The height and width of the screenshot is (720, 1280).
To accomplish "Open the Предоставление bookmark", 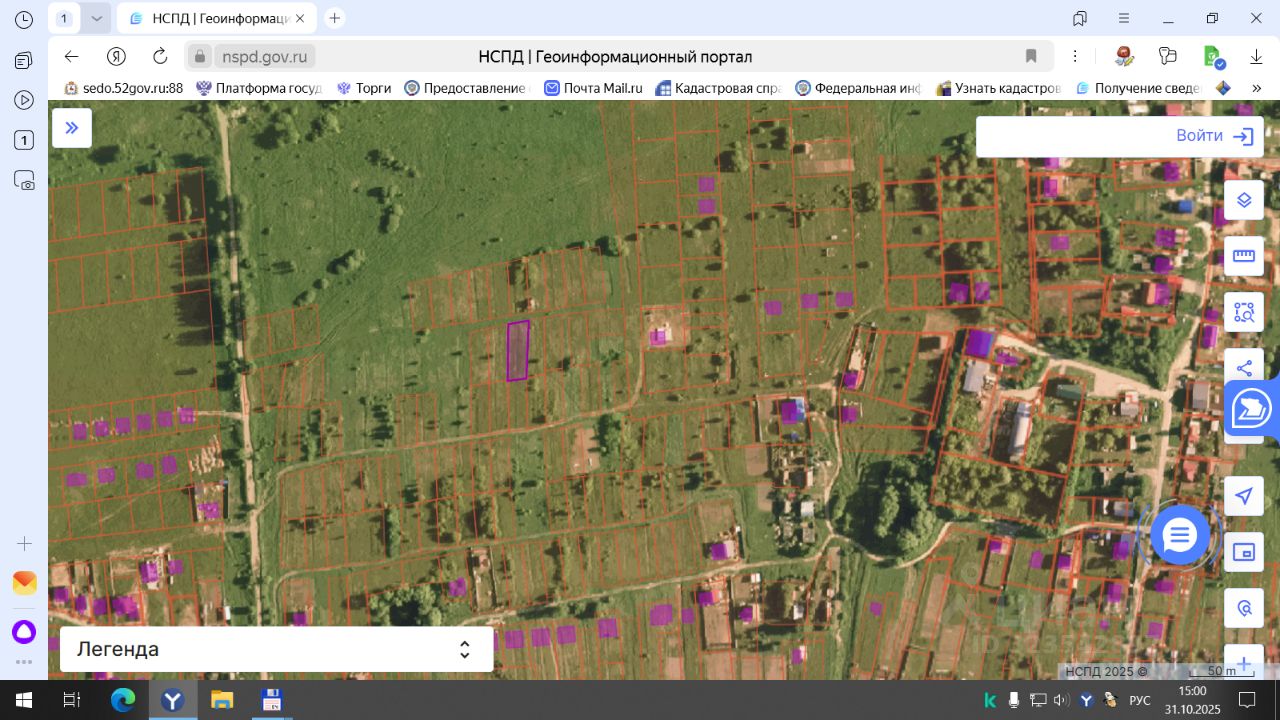I will click(465, 88).
